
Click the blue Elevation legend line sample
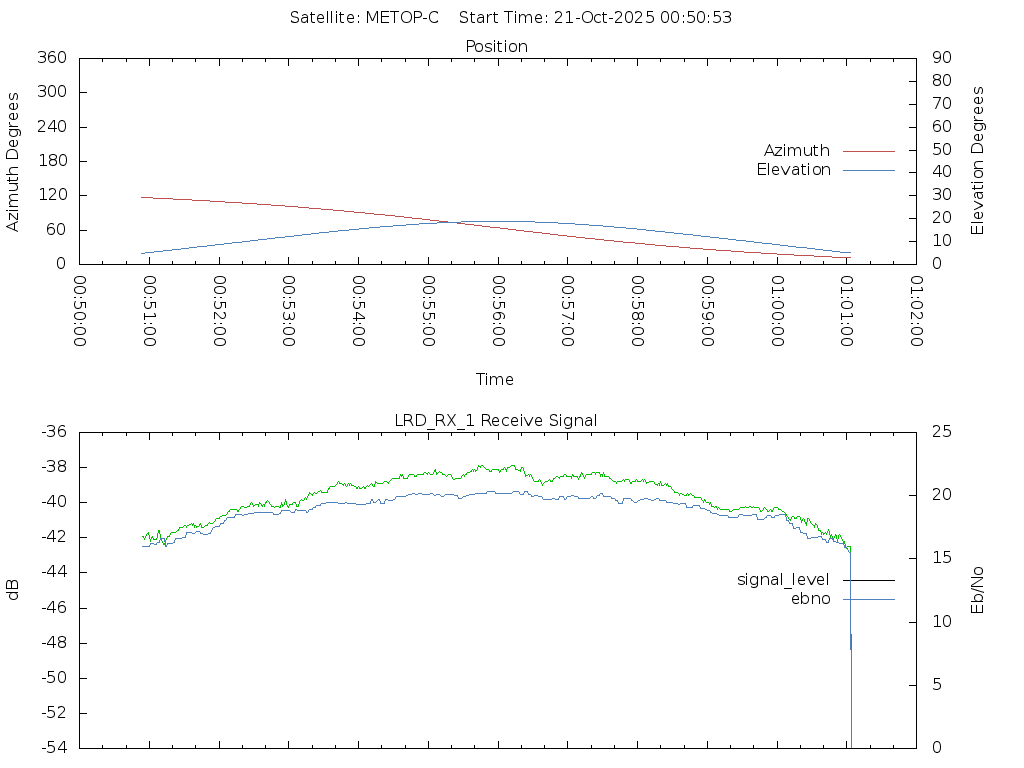pos(868,170)
